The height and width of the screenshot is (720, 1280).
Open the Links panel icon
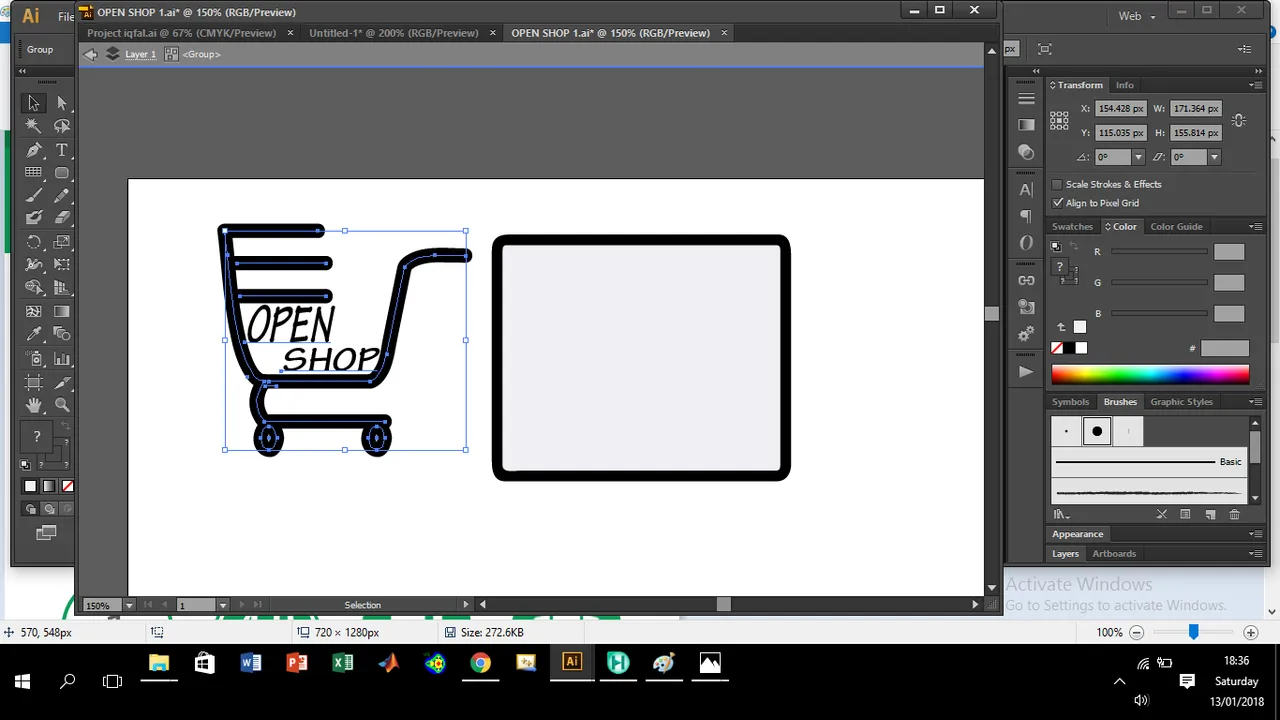1026,281
